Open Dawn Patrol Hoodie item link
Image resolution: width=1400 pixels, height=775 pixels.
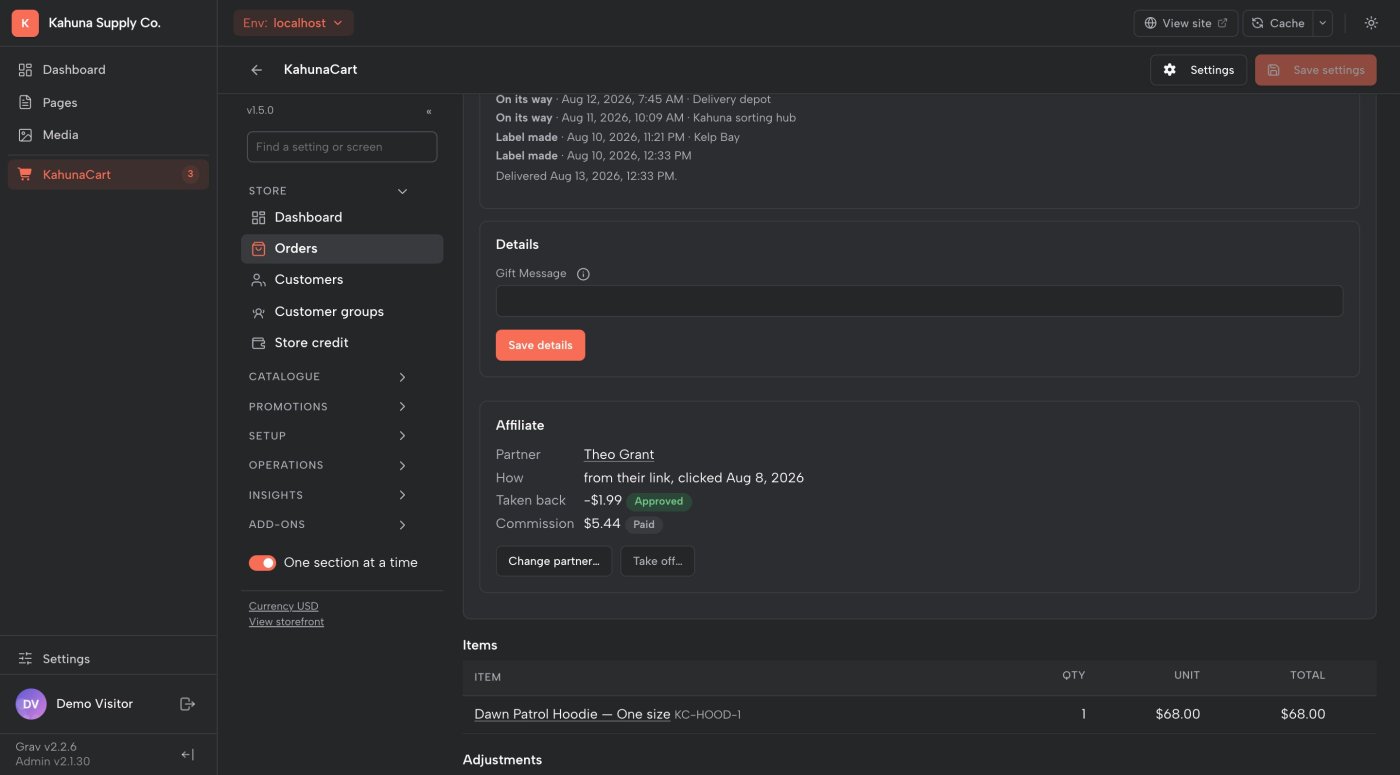tap(572, 714)
